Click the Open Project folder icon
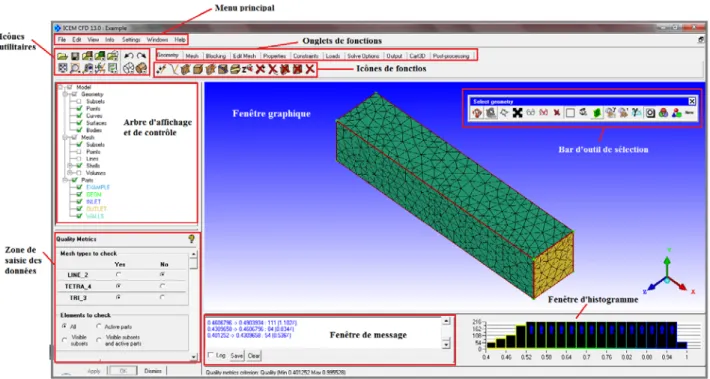The height and width of the screenshot is (379, 710). pyautogui.click(x=62, y=57)
